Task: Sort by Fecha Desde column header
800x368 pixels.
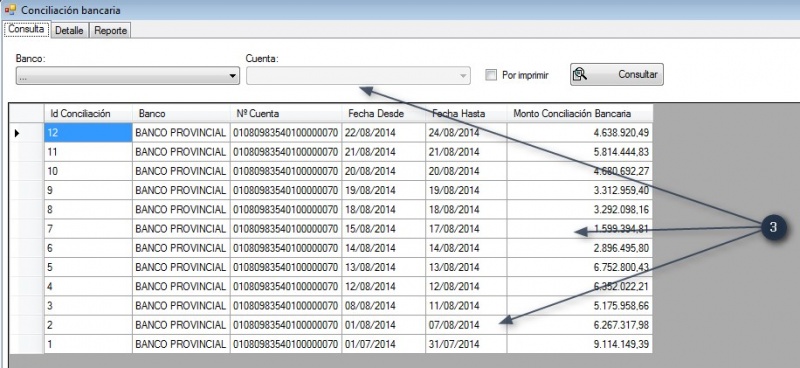Action: coord(383,113)
